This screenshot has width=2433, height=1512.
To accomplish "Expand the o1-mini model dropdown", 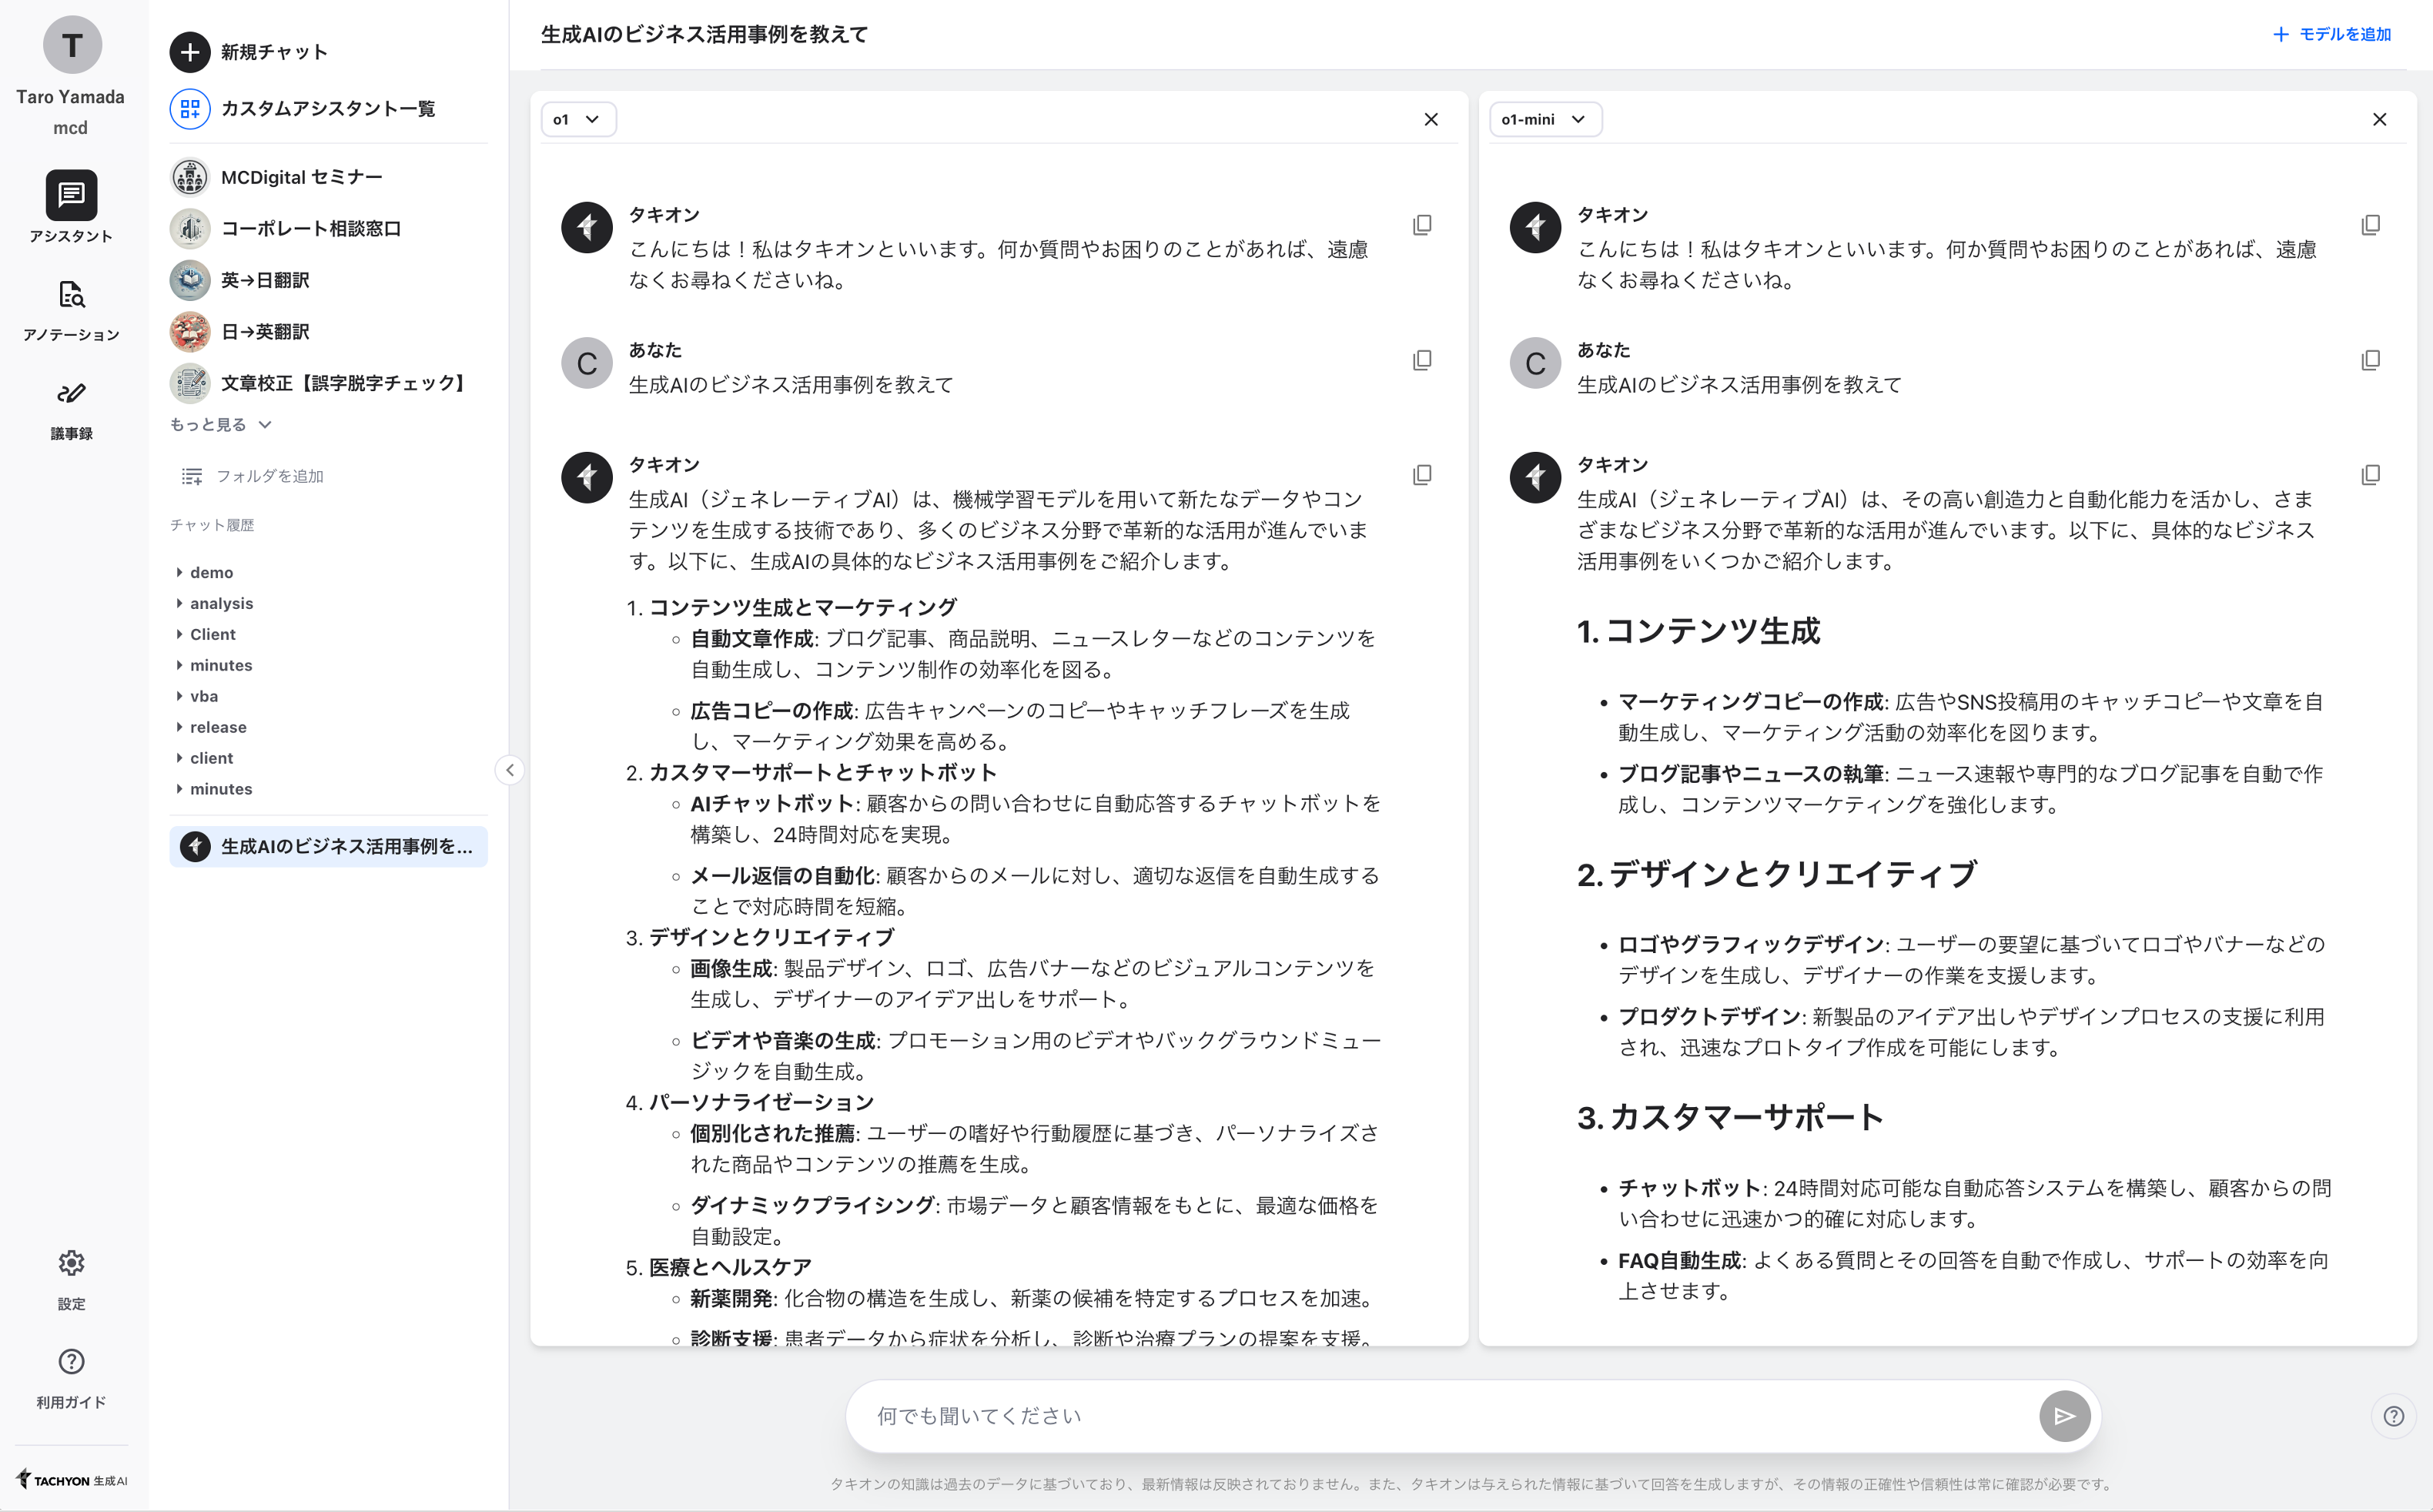I will point(1541,119).
